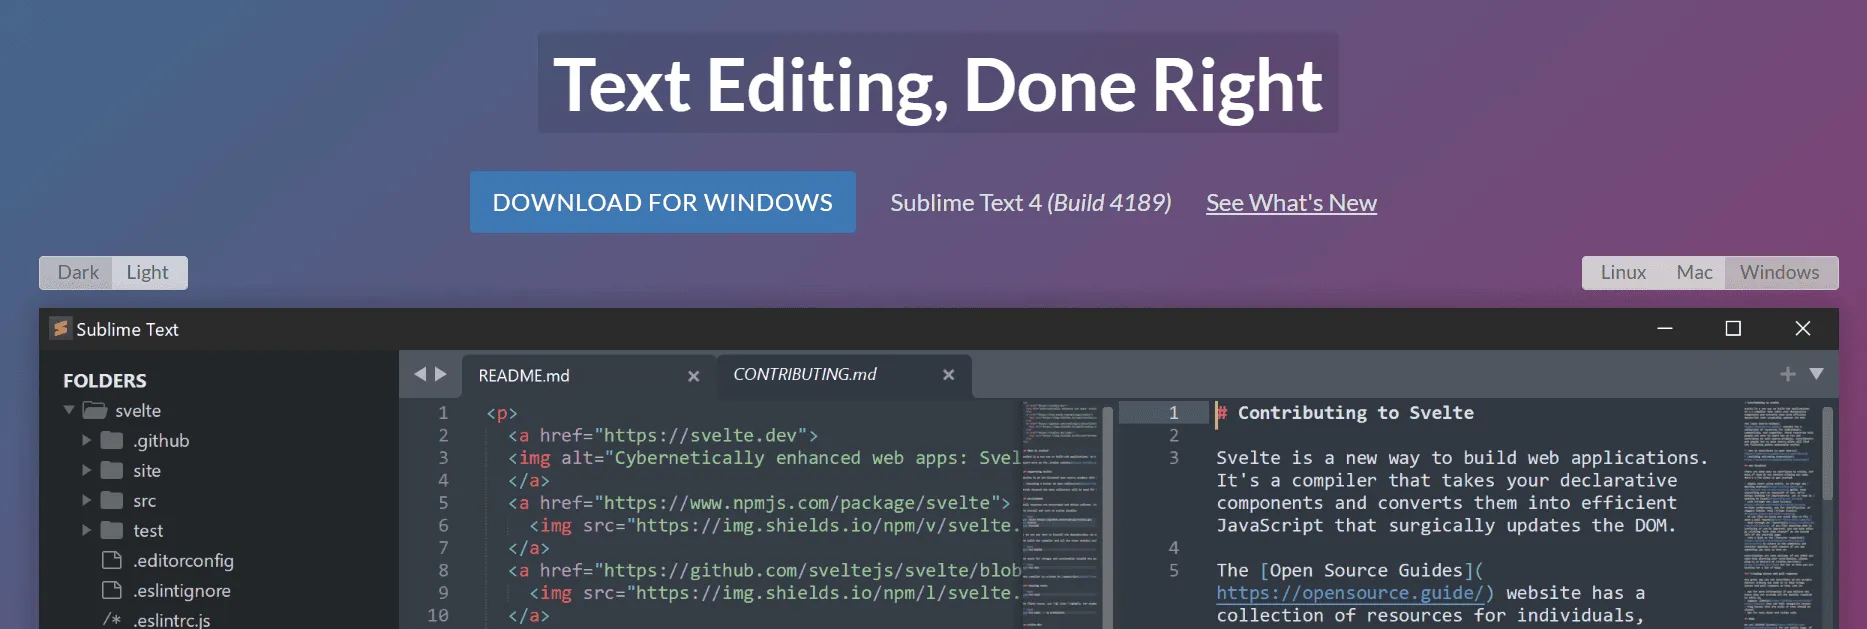The width and height of the screenshot is (1867, 629).
Task: Maximize the Sublime Text window
Action: (1733, 329)
